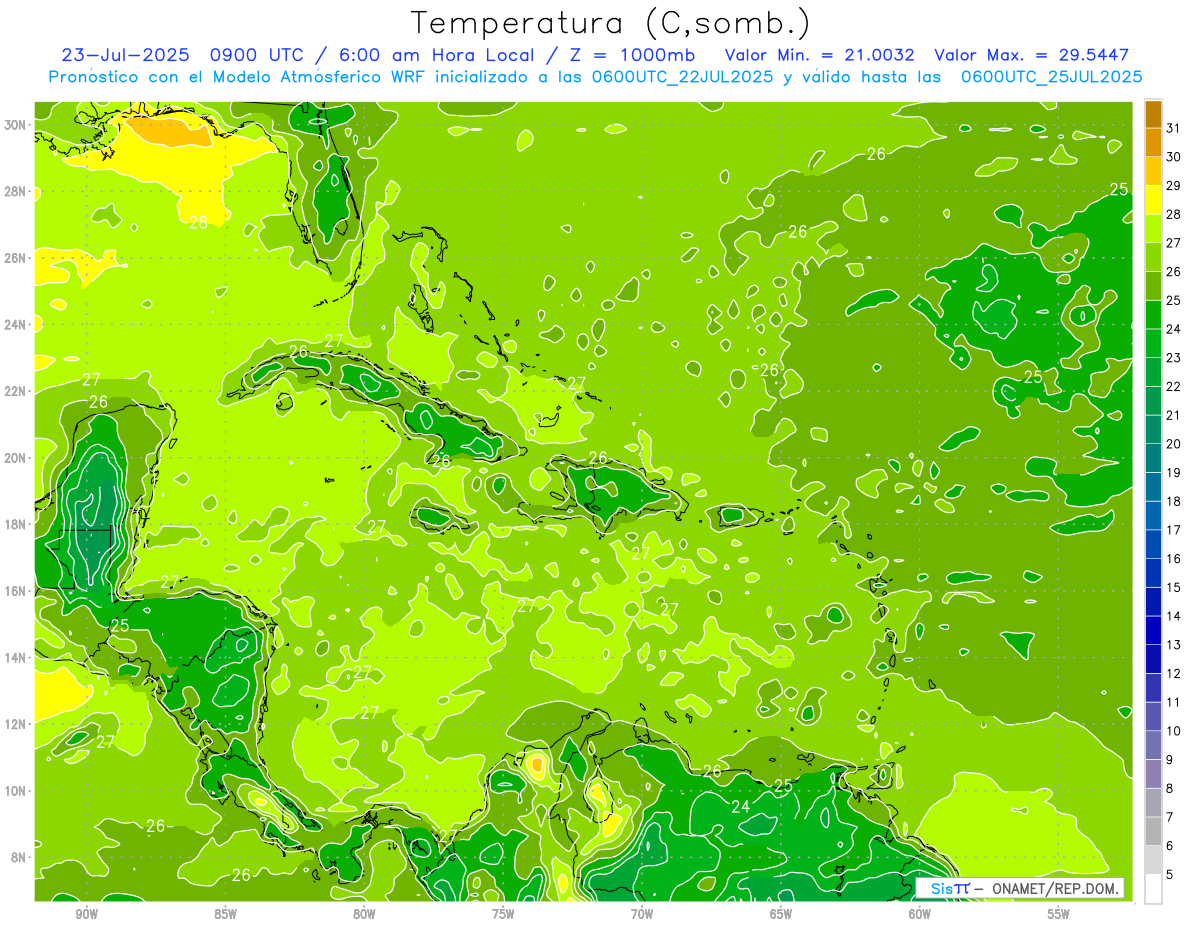Click the 23 label on the color scale
The width and height of the screenshot is (1200, 927).
click(x=1174, y=358)
